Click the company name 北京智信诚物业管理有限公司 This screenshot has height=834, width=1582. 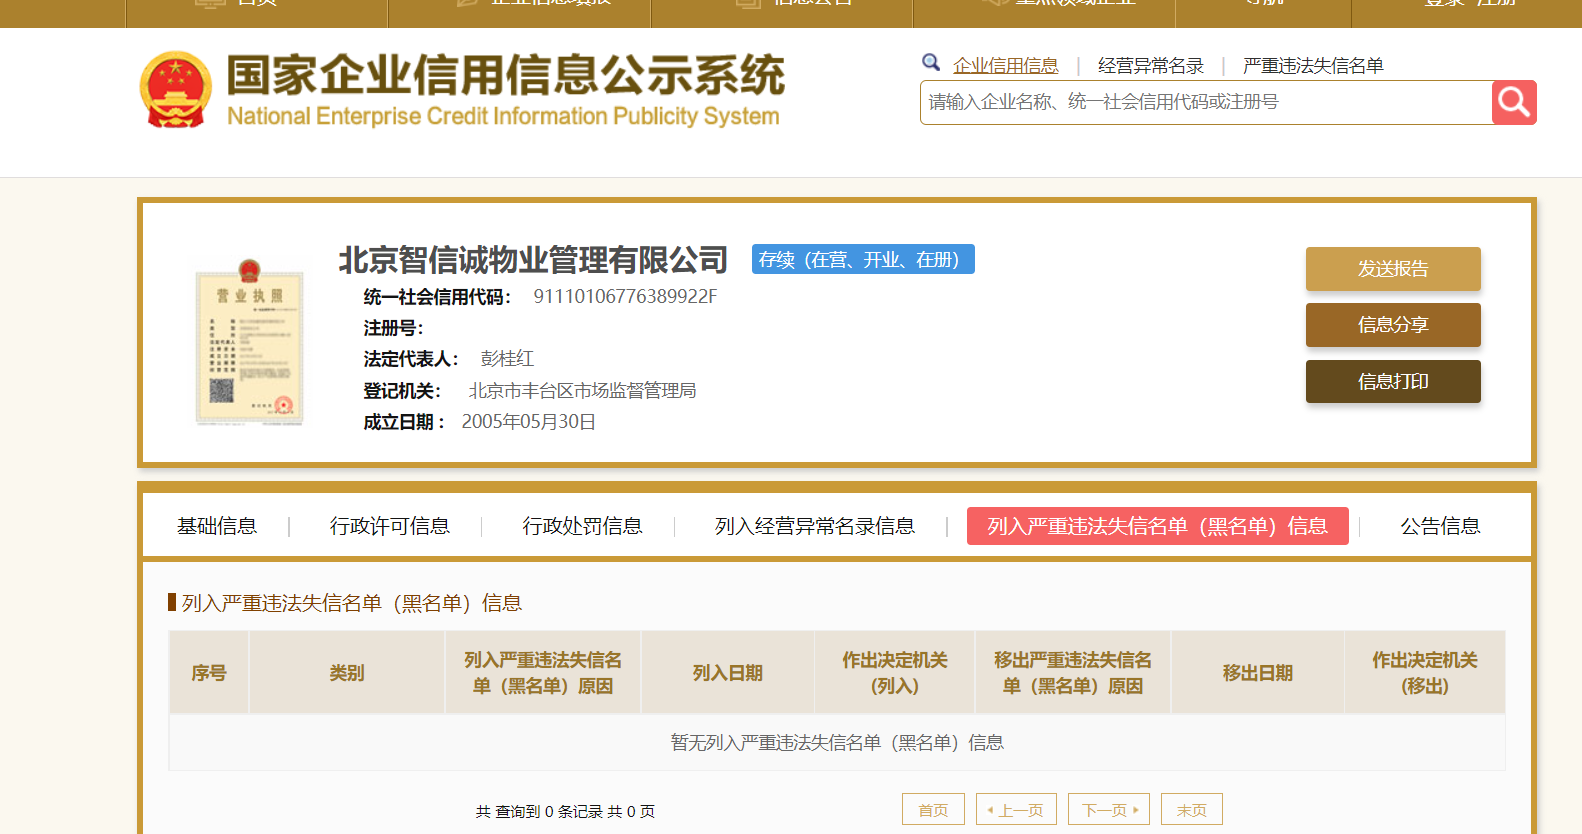[533, 260]
